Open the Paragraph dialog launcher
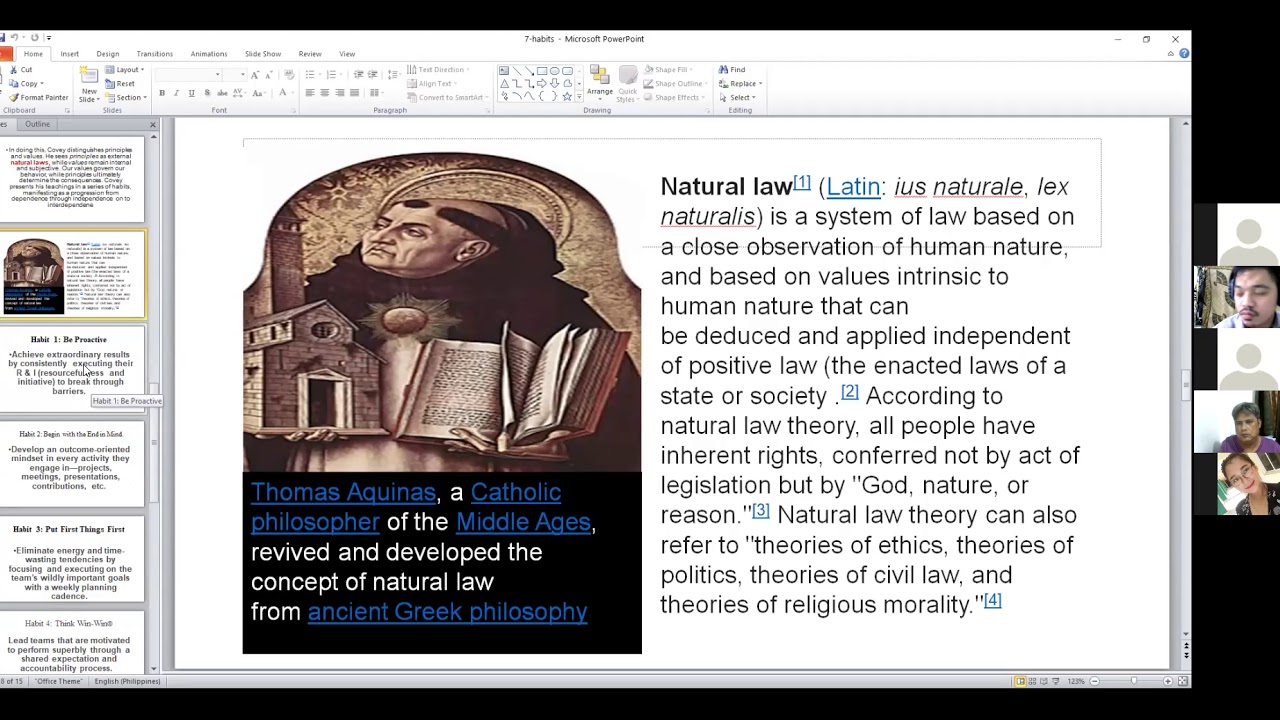This screenshot has height=720, width=1280. tap(488, 110)
